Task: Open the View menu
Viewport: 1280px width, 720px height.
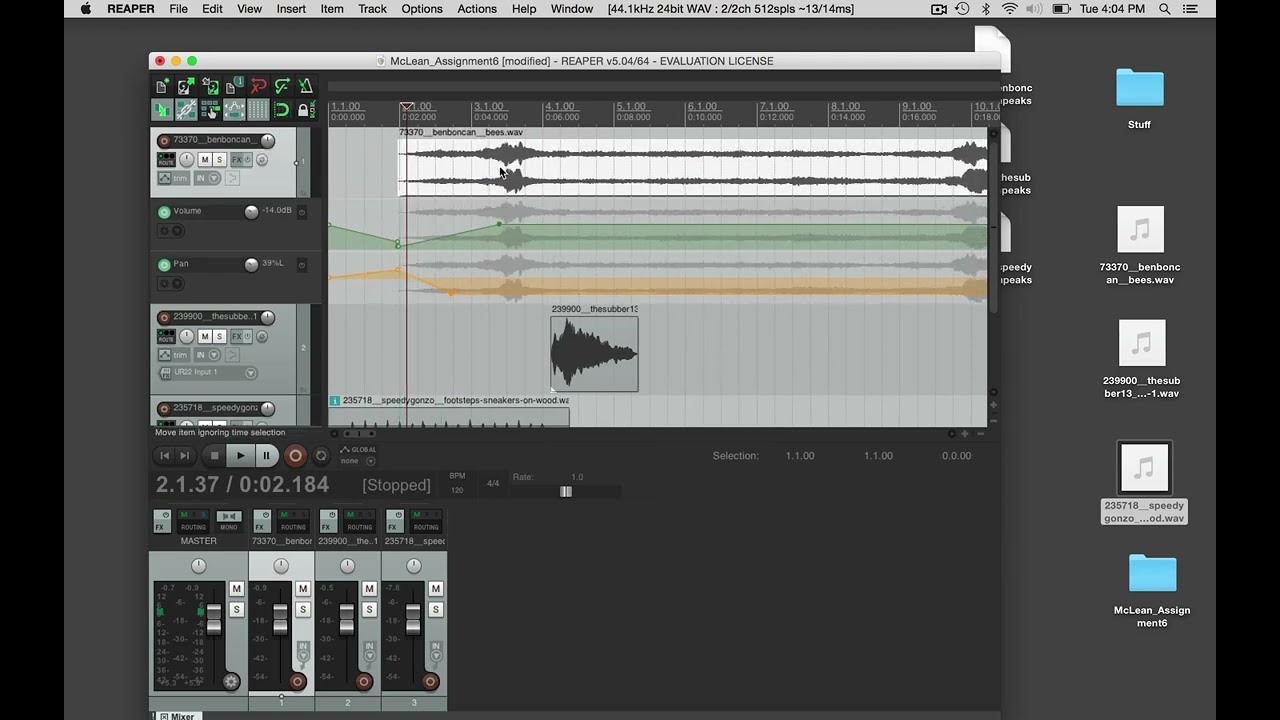Action: [249, 9]
